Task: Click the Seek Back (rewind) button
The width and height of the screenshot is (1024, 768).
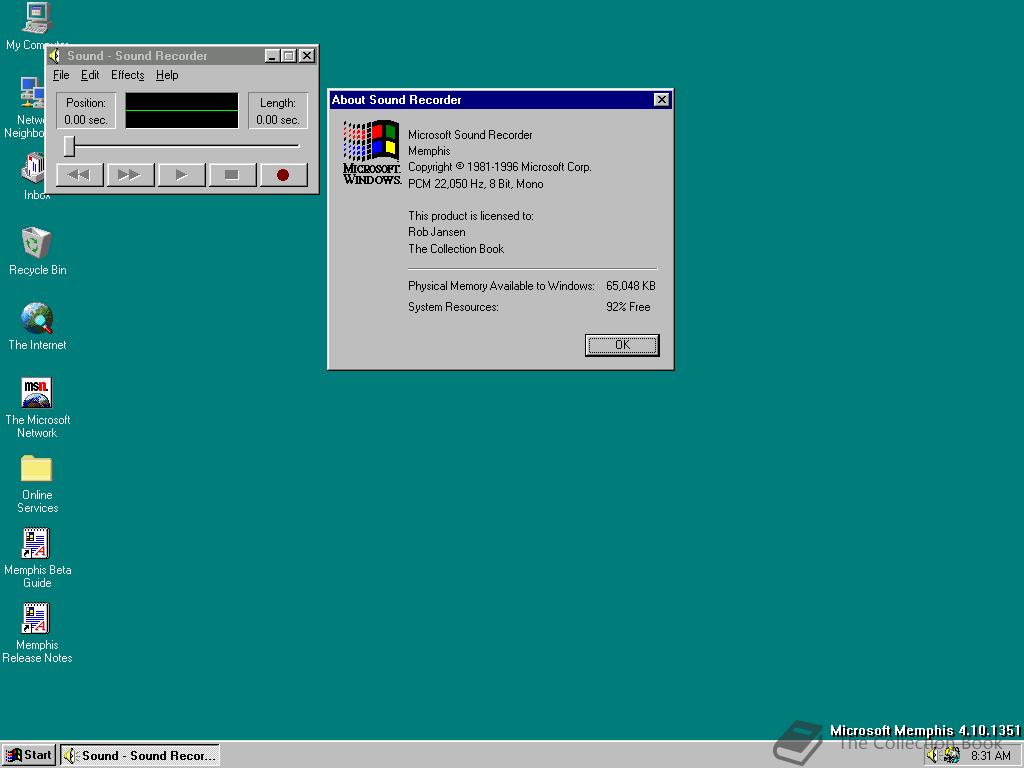Action: pyautogui.click(x=78, y=174)
